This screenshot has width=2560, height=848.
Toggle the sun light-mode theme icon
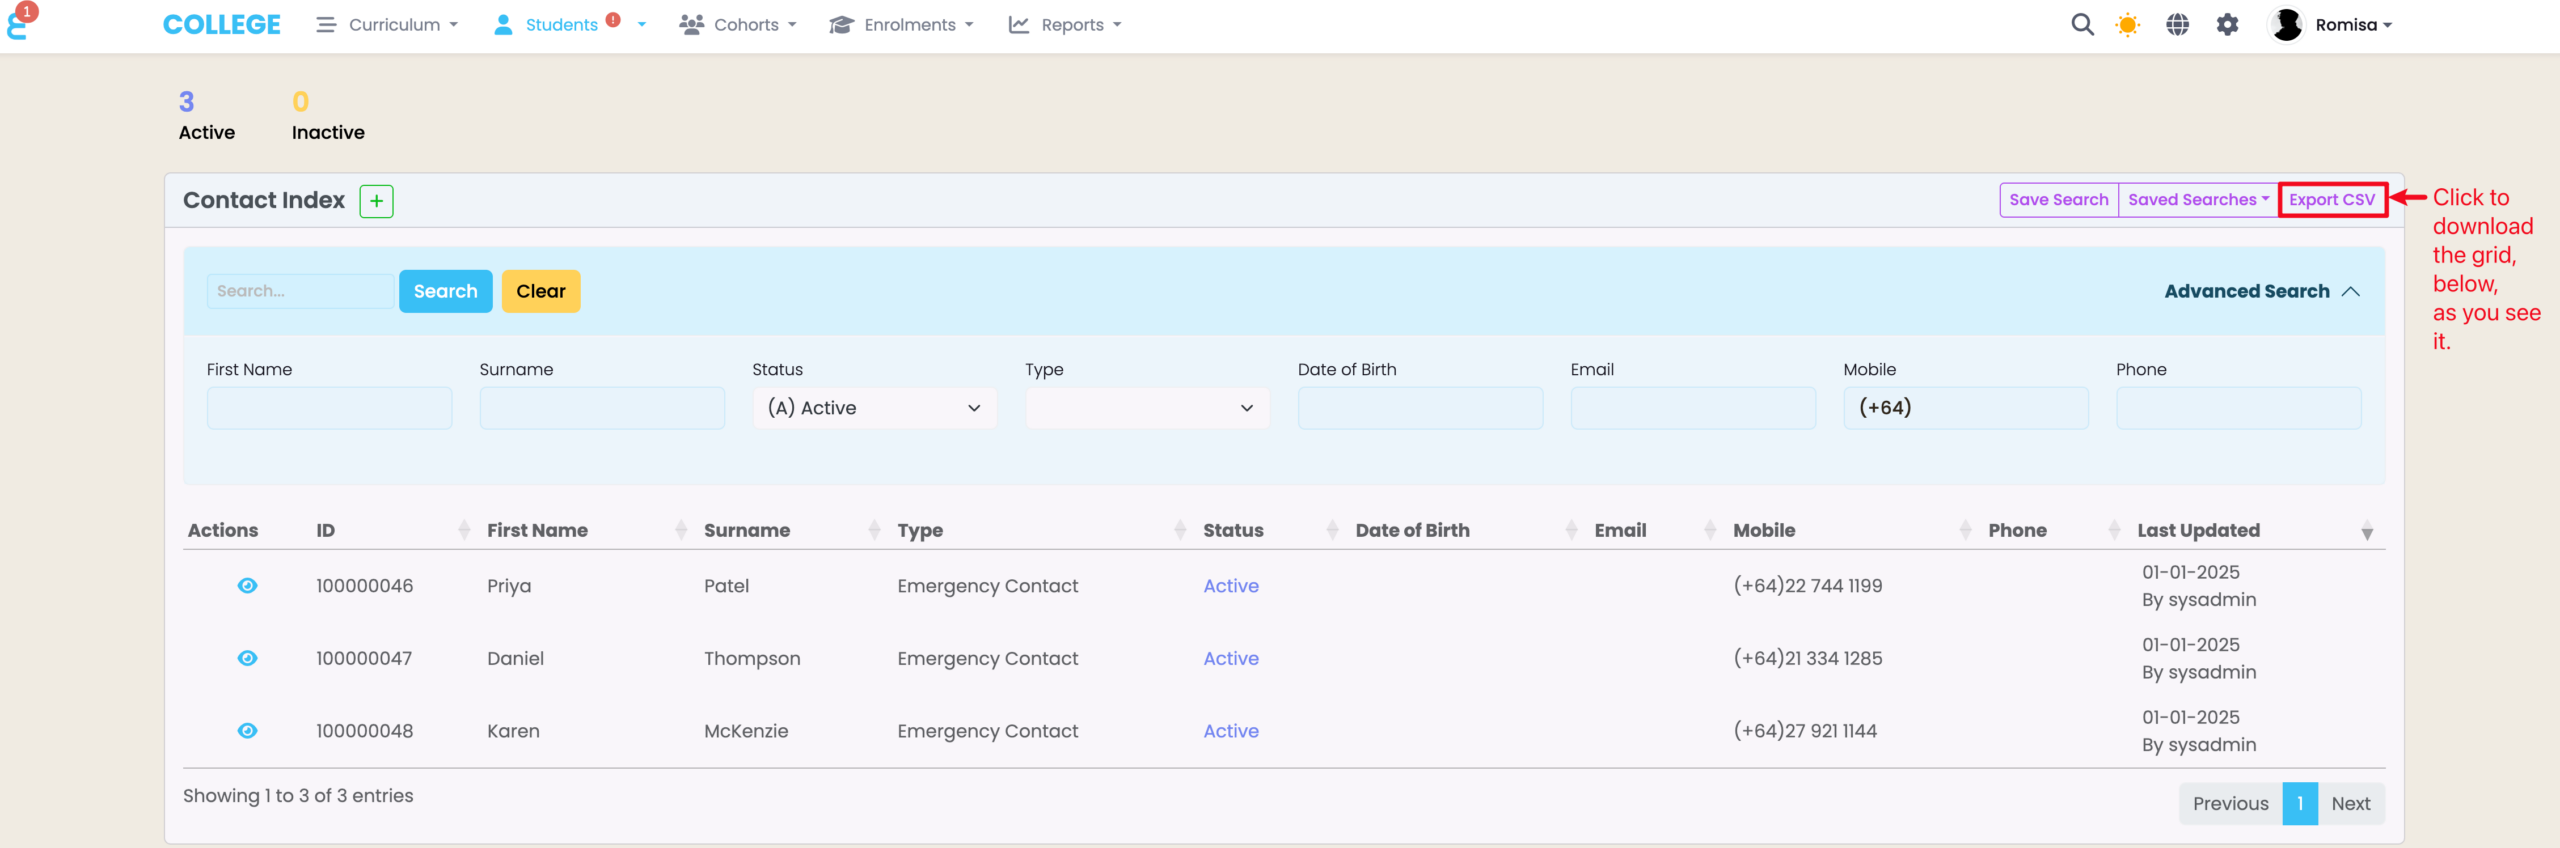click(x=2128, y=25)
